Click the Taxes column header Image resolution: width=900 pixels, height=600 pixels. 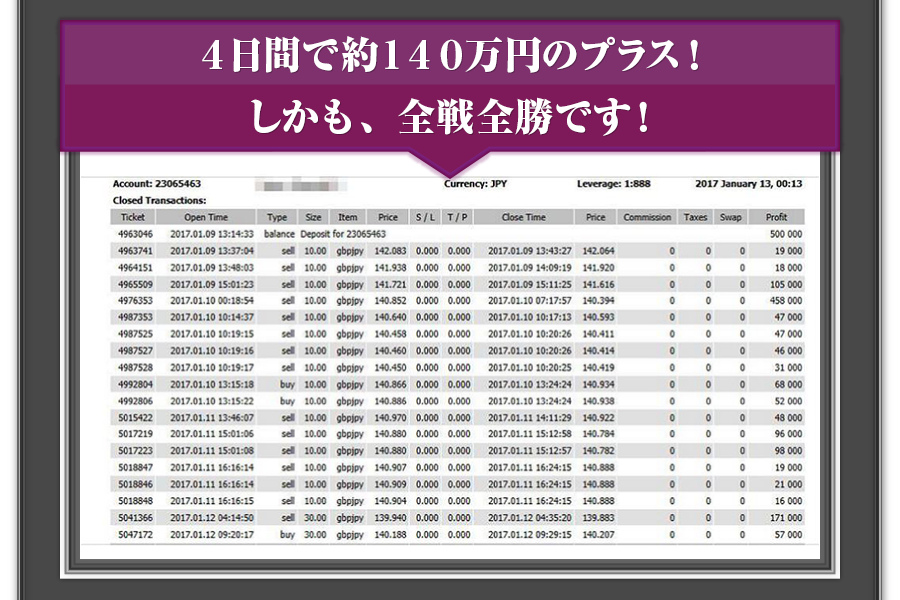pos(695,217)
